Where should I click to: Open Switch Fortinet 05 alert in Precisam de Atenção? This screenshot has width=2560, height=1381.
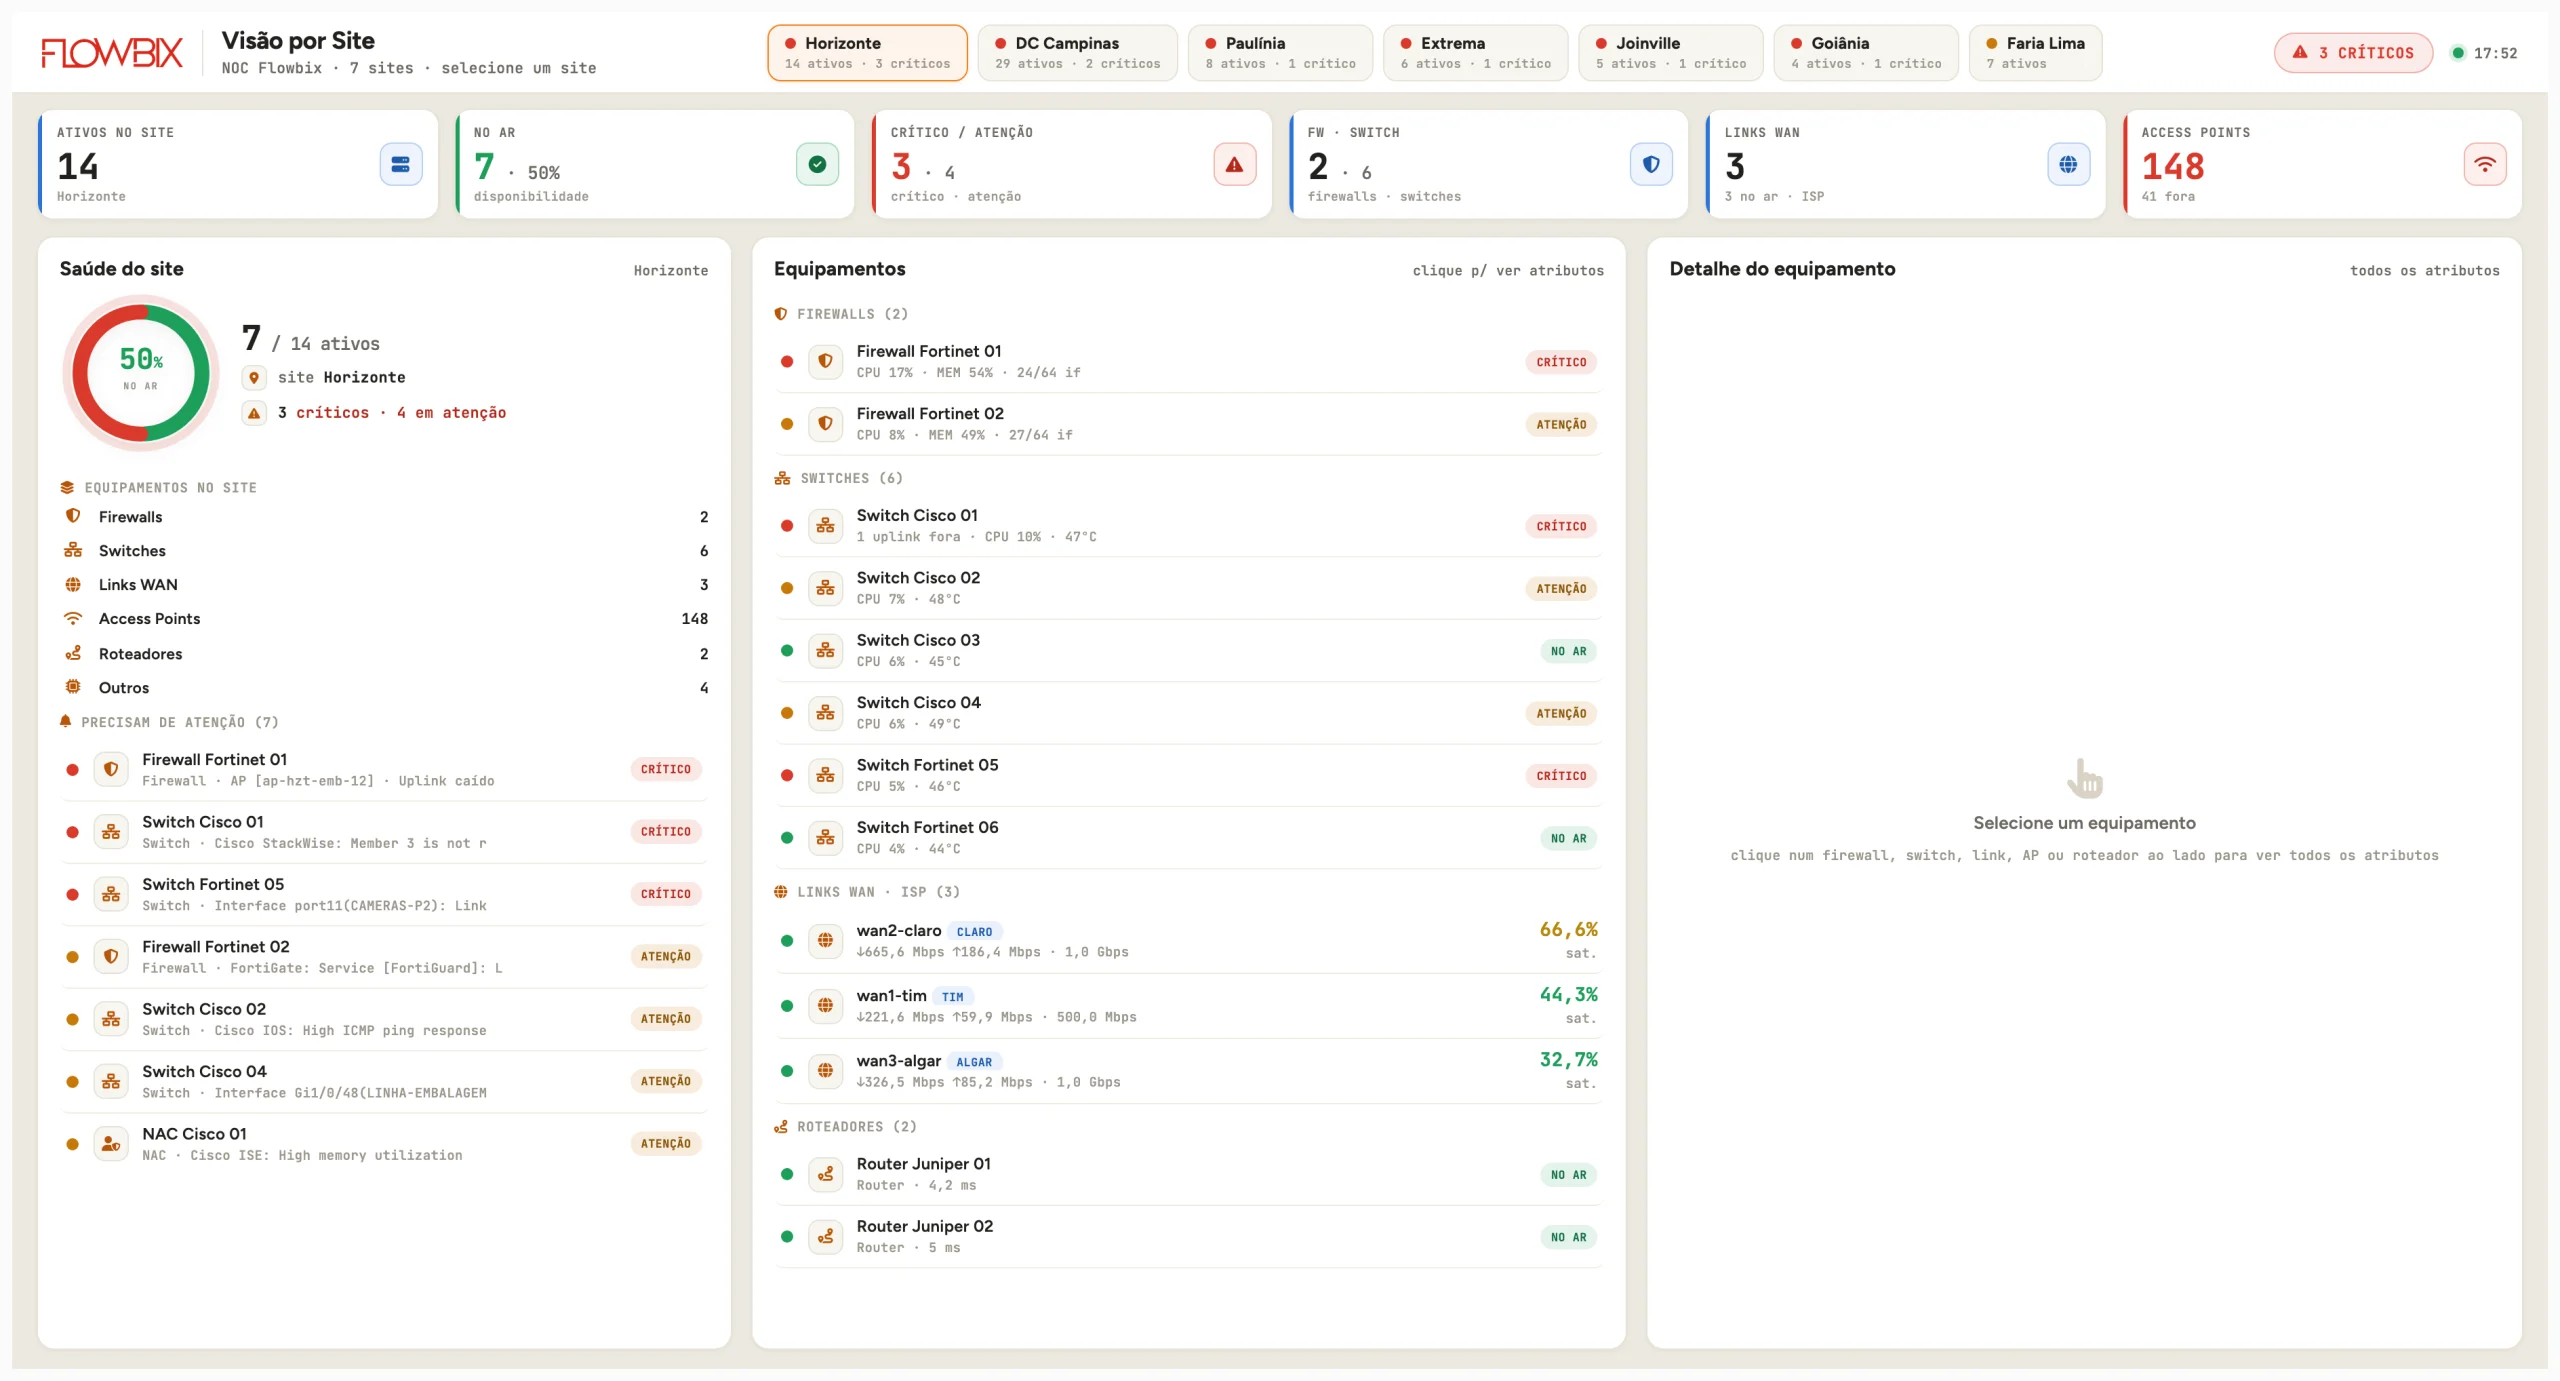384,894
